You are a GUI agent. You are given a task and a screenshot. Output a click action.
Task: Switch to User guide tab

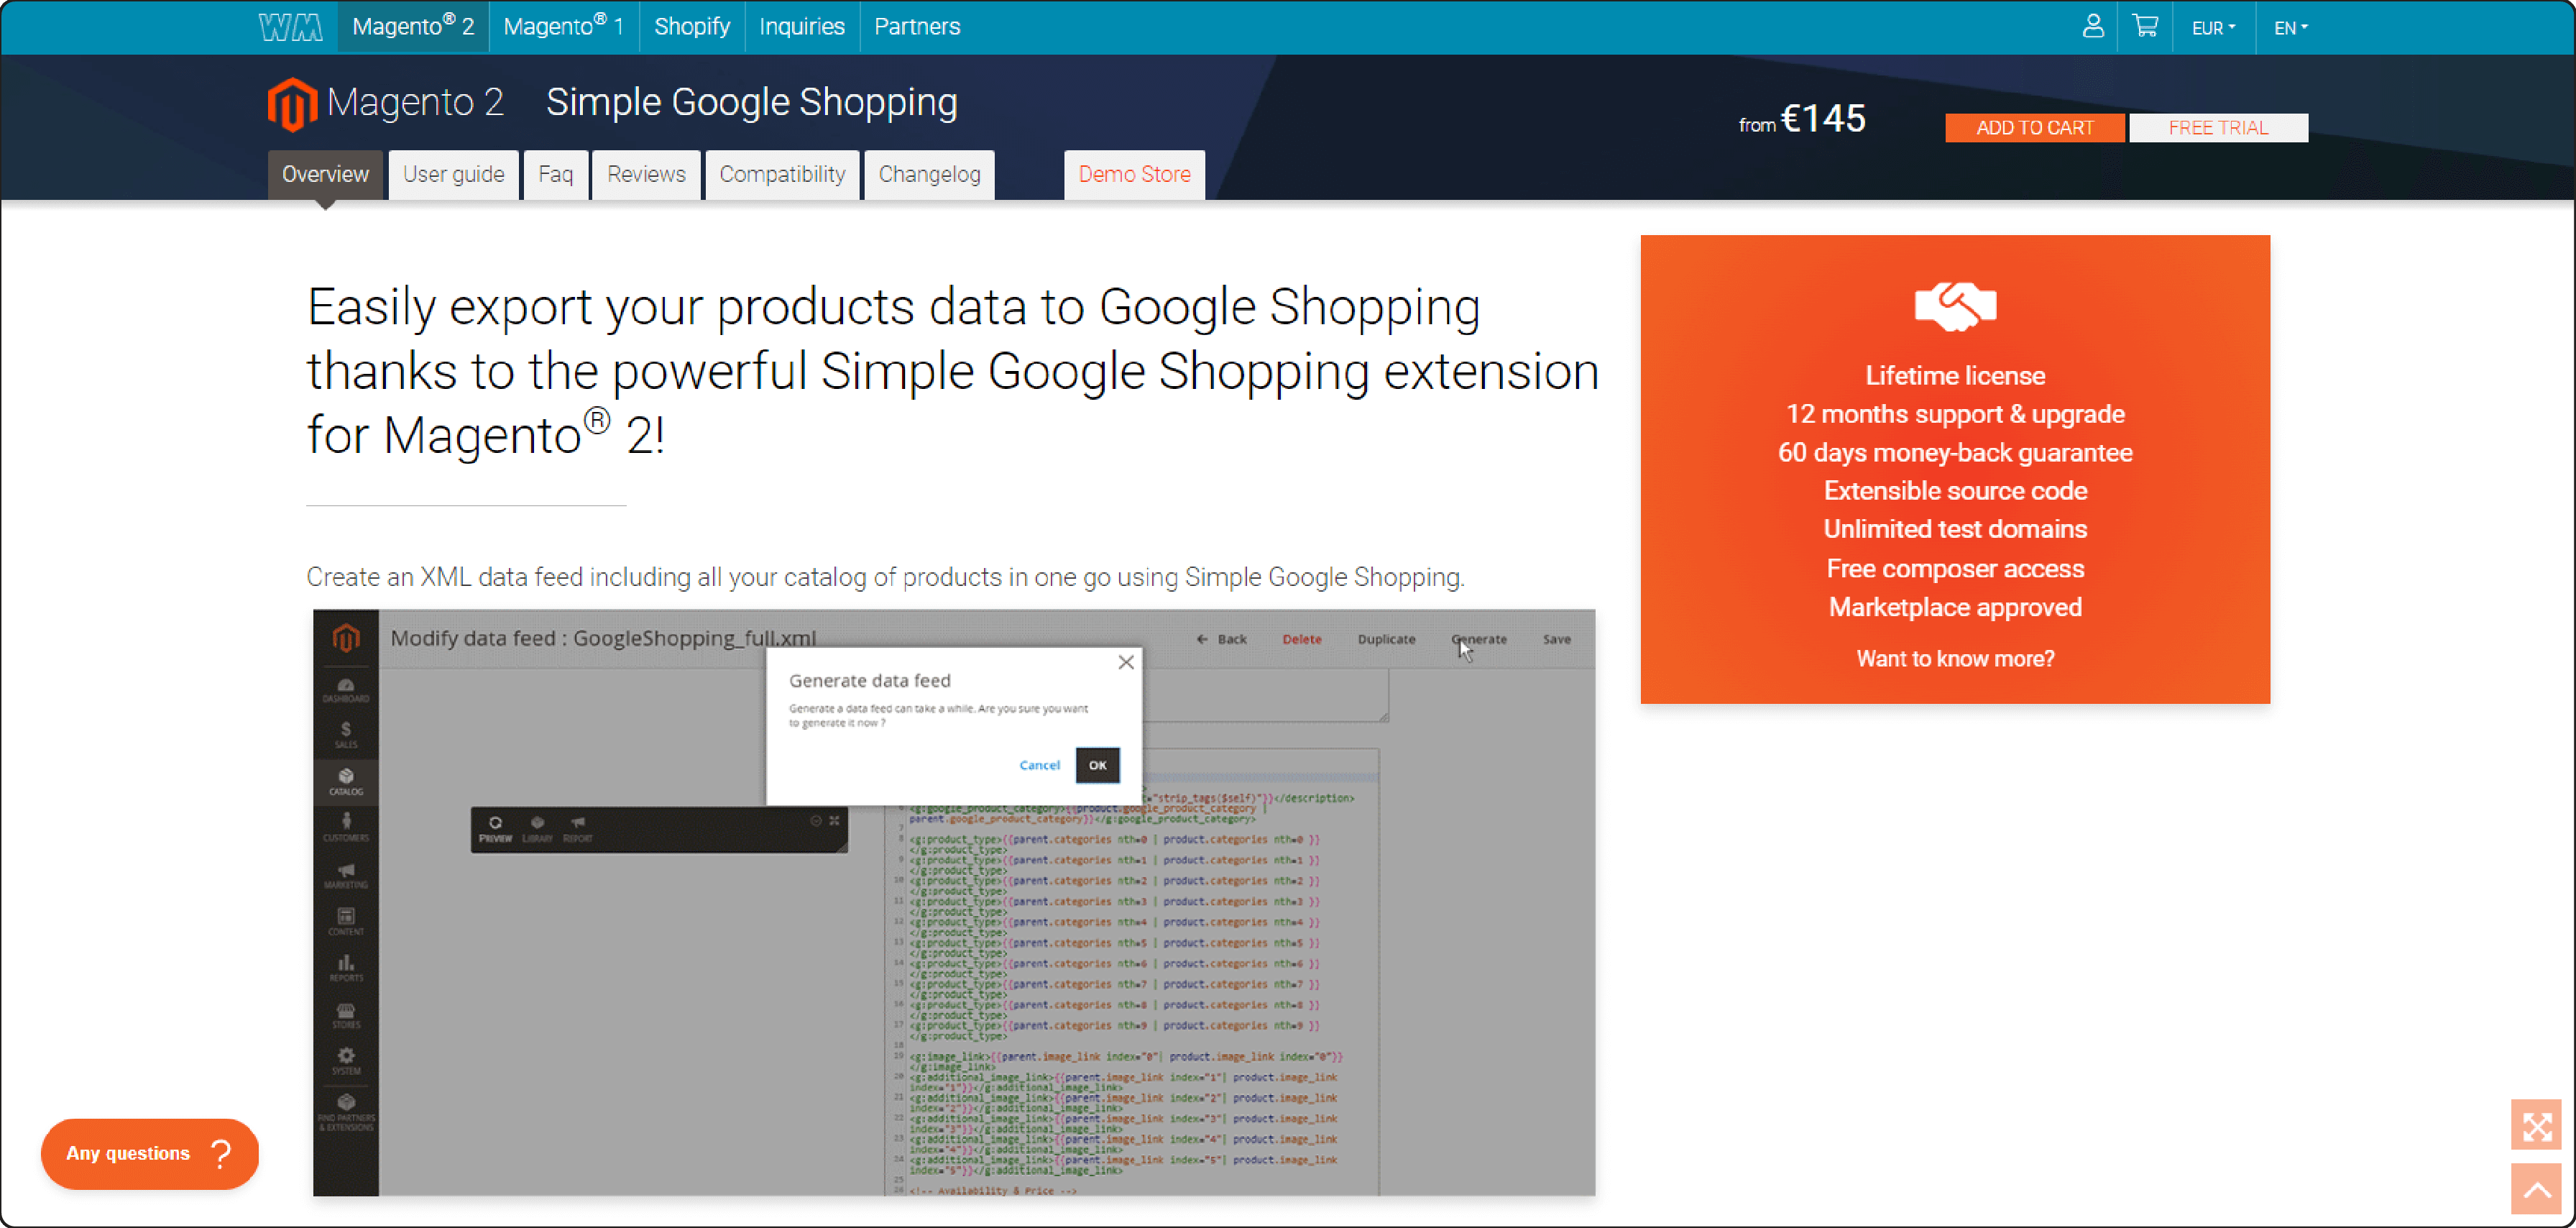[x=453, y=175]
